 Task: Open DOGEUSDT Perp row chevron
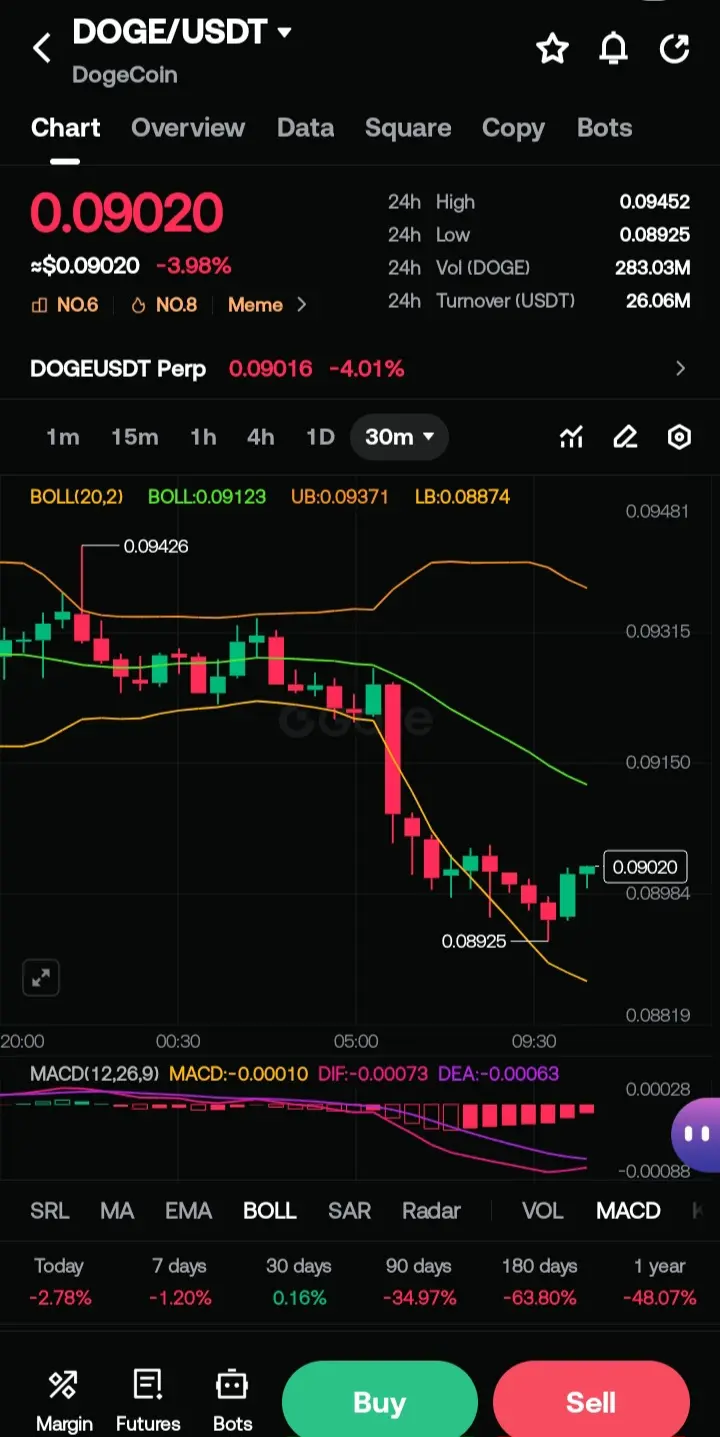(x=681, y=369)
